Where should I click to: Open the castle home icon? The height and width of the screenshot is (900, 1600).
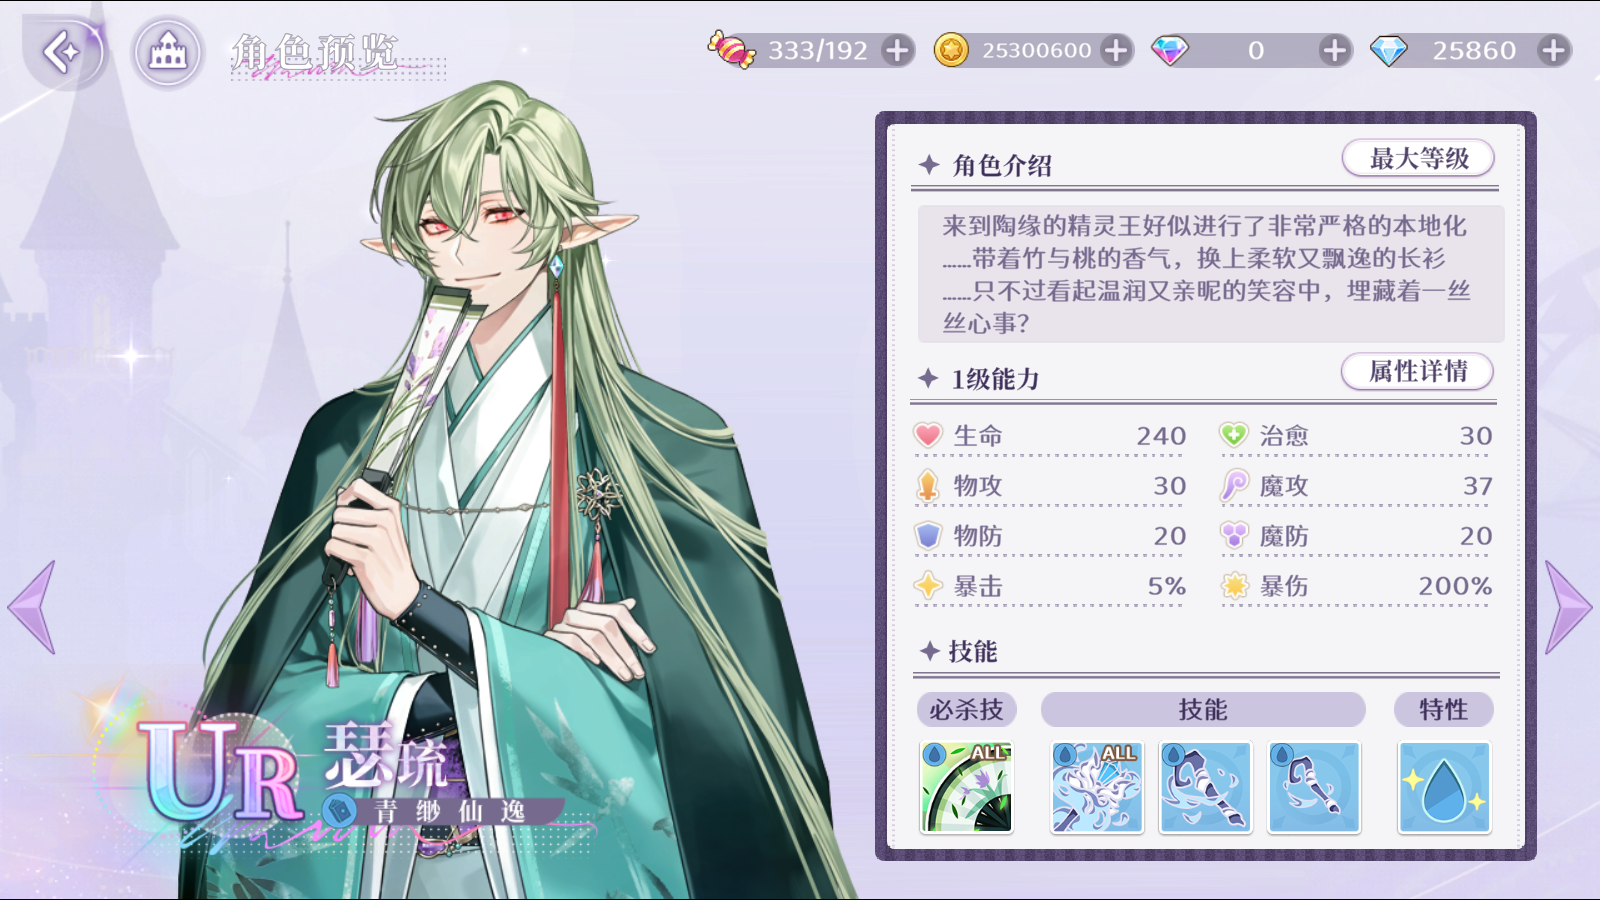coord(168,52)
